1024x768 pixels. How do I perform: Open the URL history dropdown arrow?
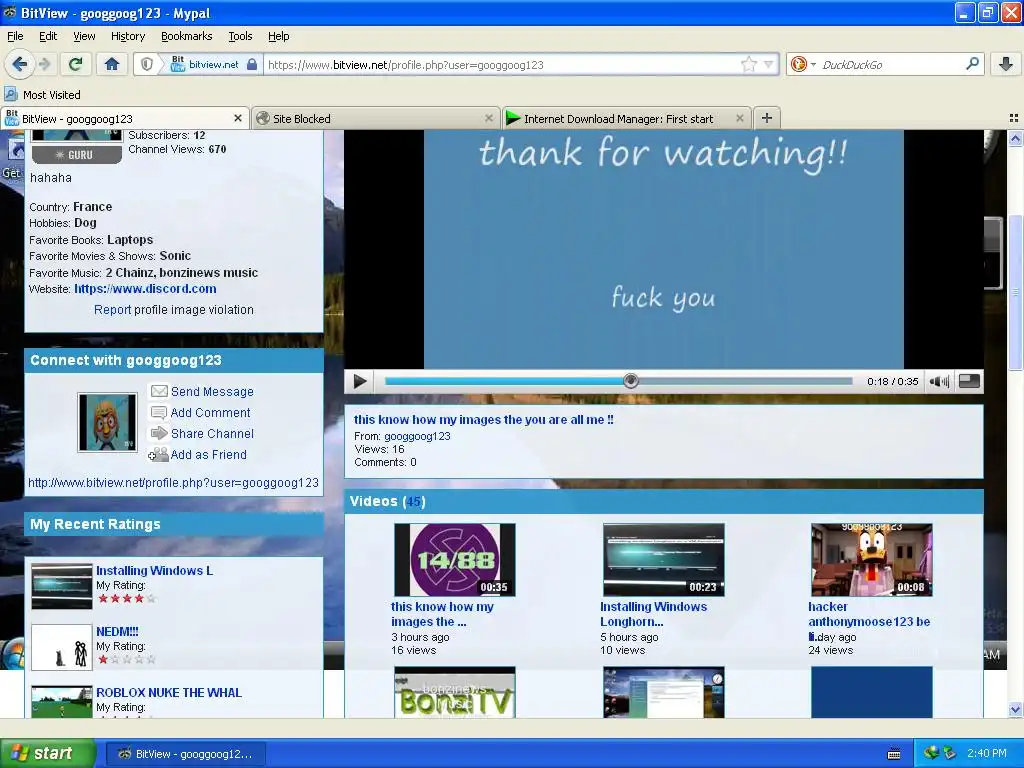pyautogui.click(x=769, y=64)
